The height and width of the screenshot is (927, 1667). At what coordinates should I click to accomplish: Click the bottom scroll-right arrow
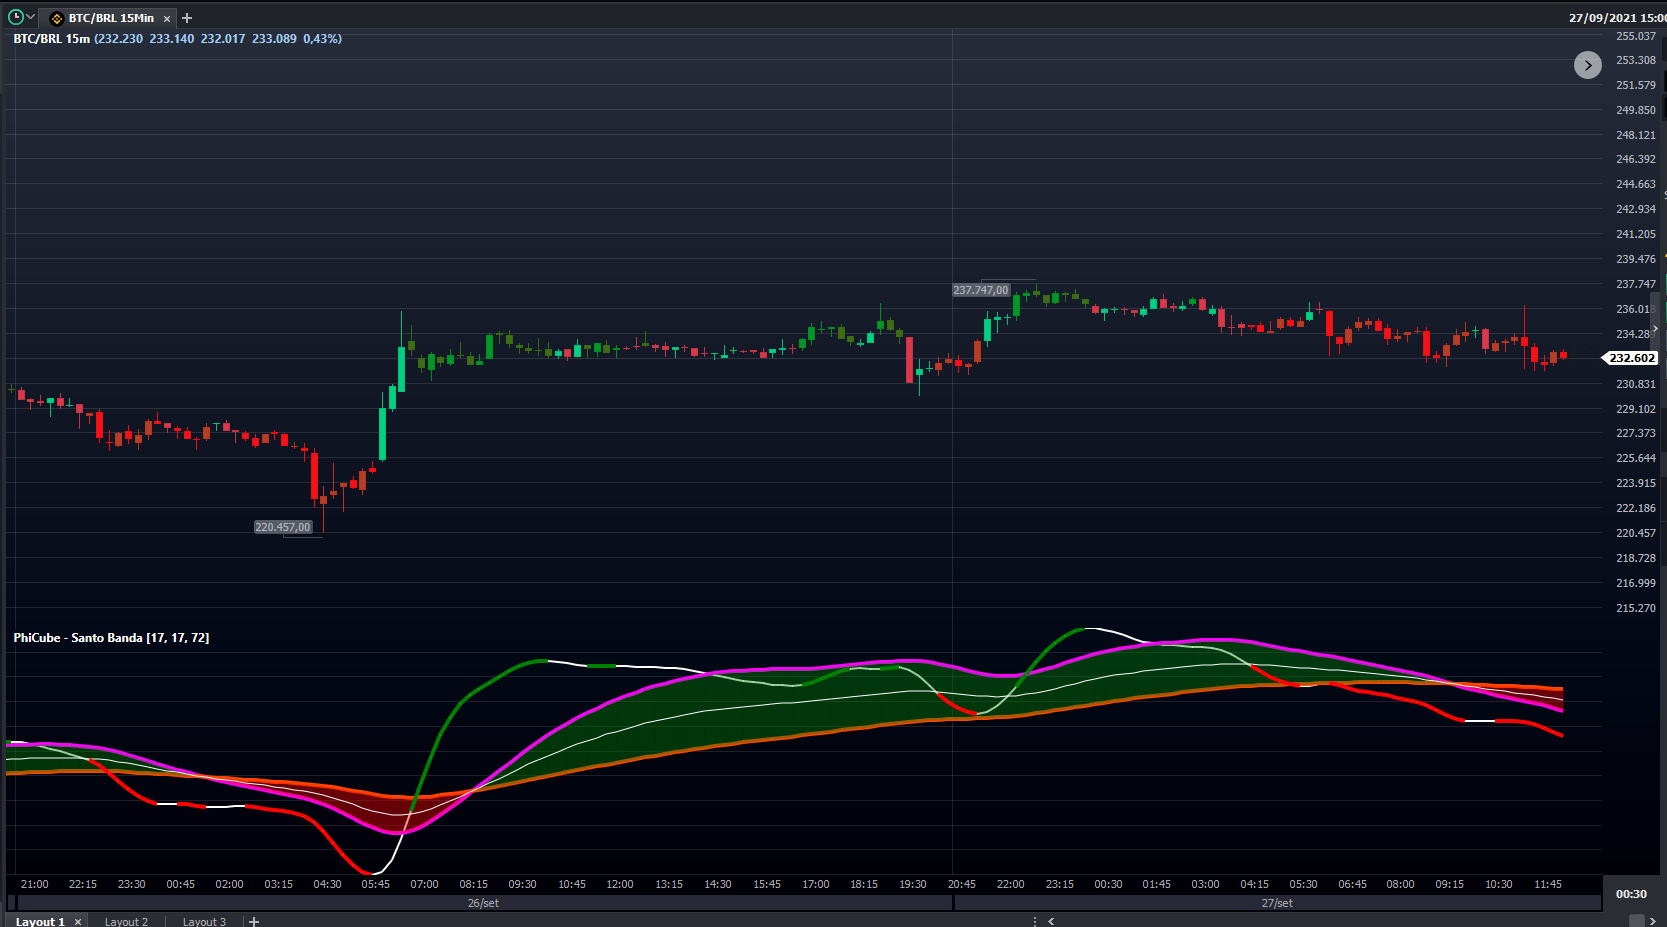(1652, 921)
